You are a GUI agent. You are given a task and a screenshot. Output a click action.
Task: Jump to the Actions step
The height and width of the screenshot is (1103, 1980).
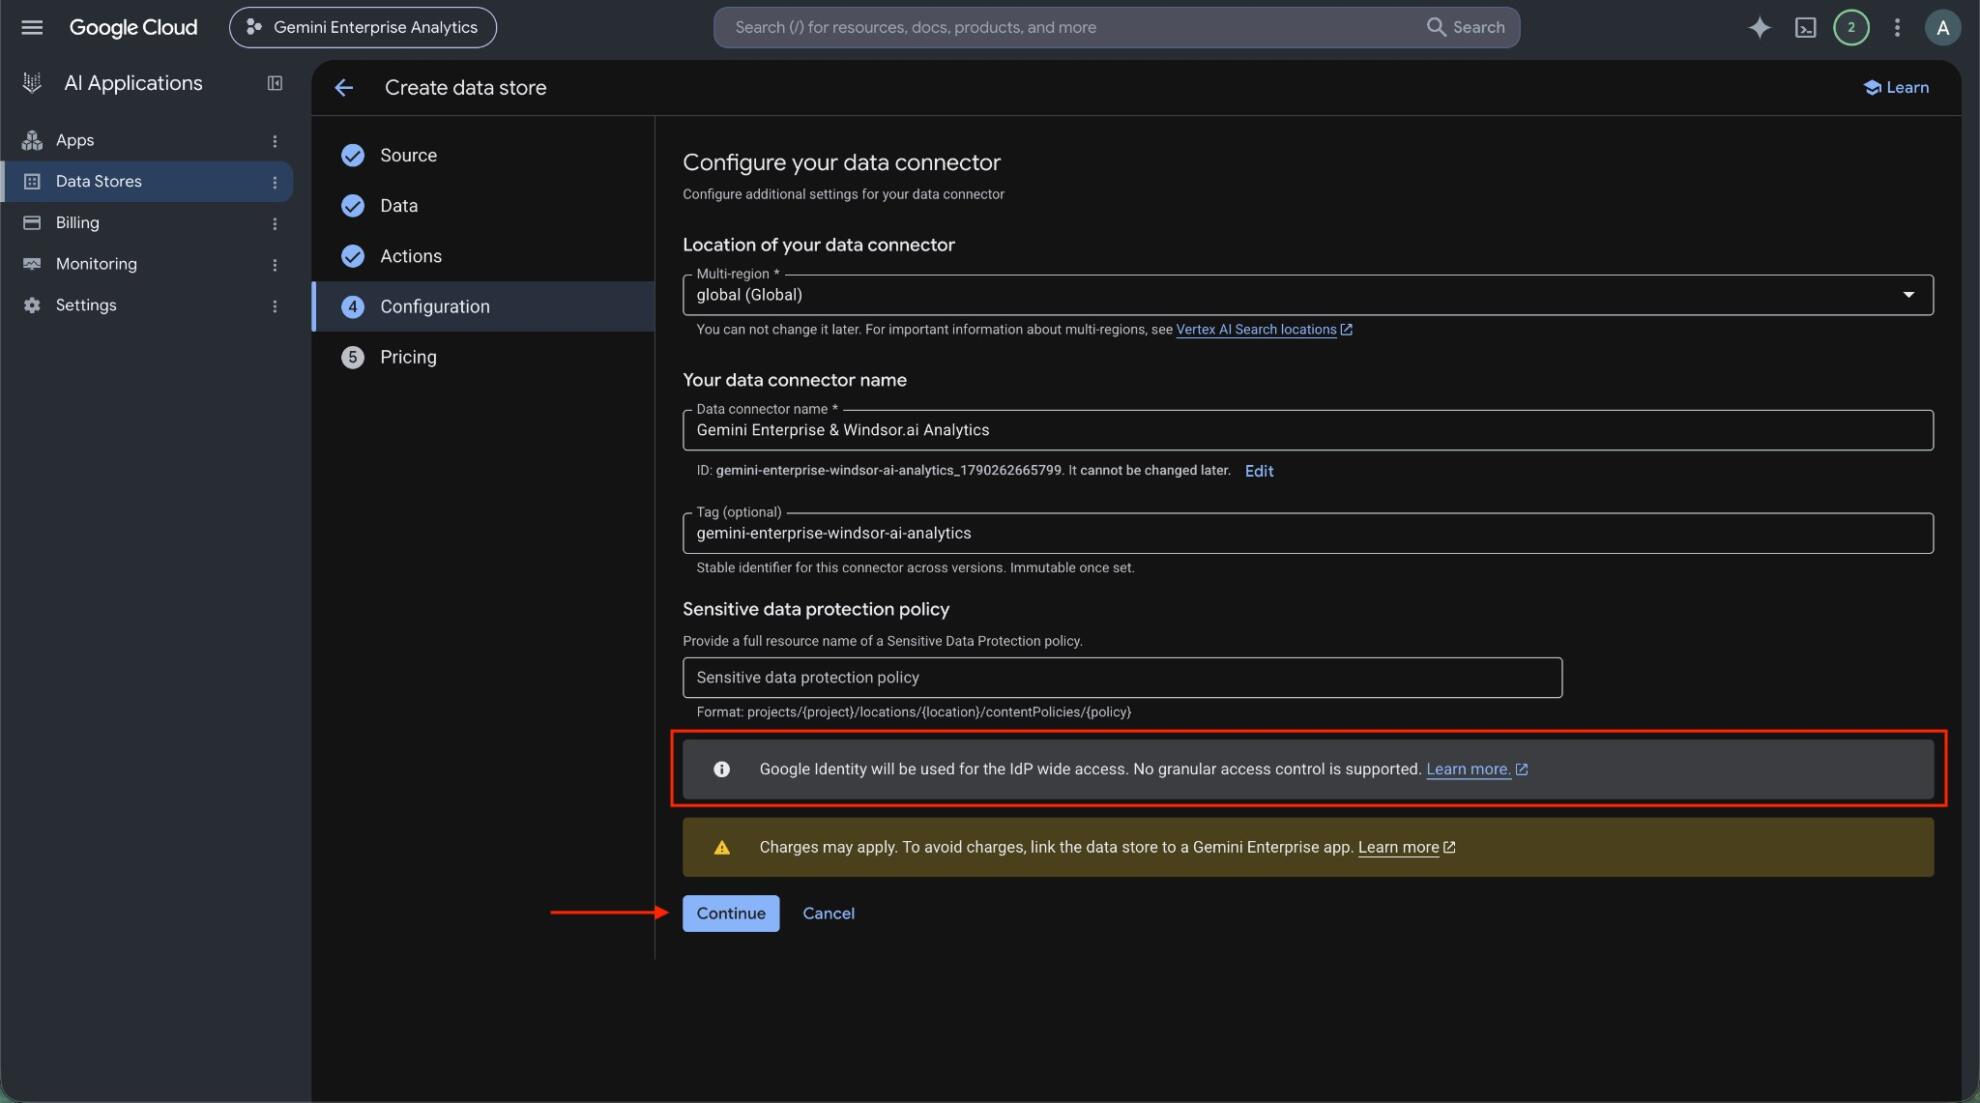coord(410,256)
